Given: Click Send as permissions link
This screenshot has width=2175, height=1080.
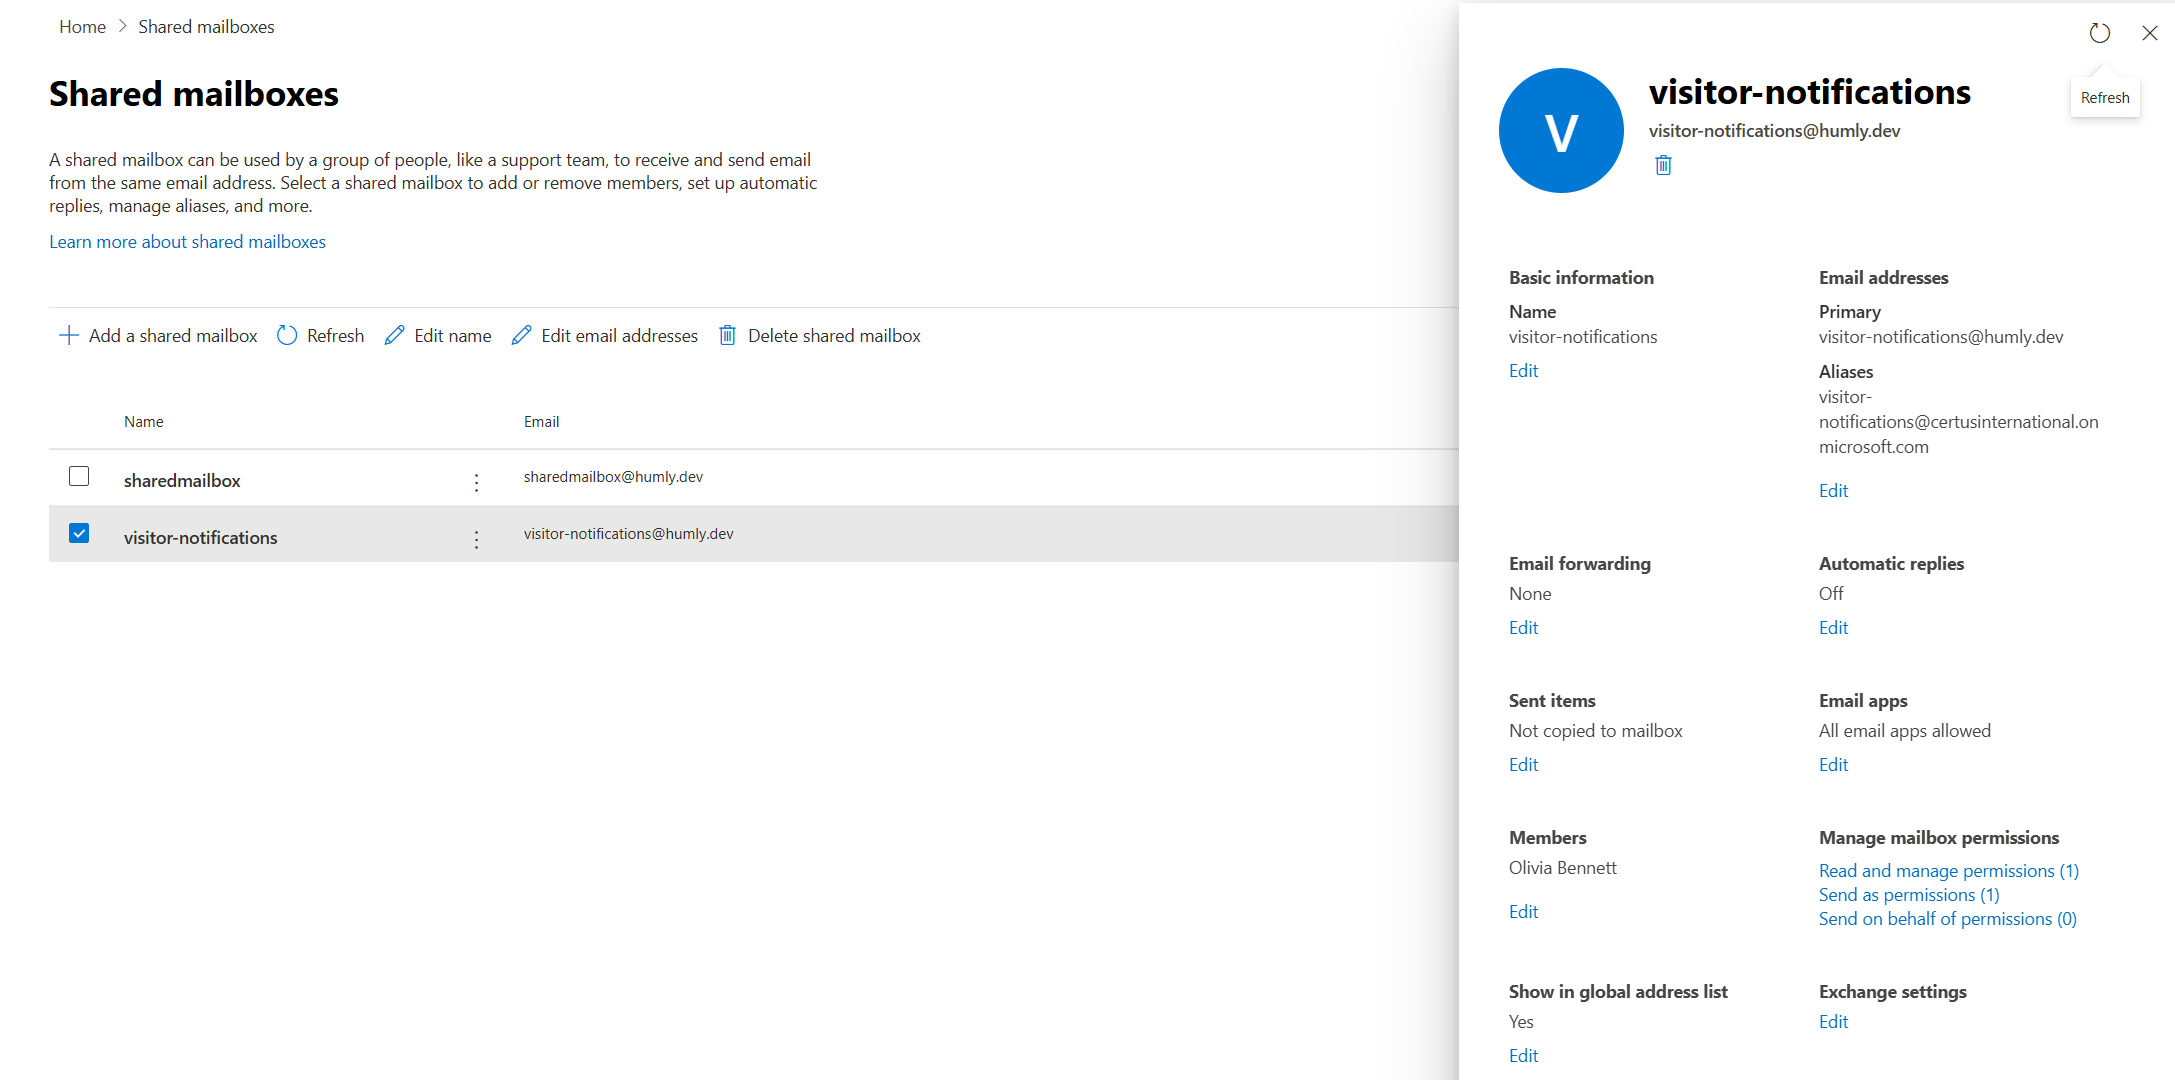Looking at the screenshot, I should (x=1908, y=895).
